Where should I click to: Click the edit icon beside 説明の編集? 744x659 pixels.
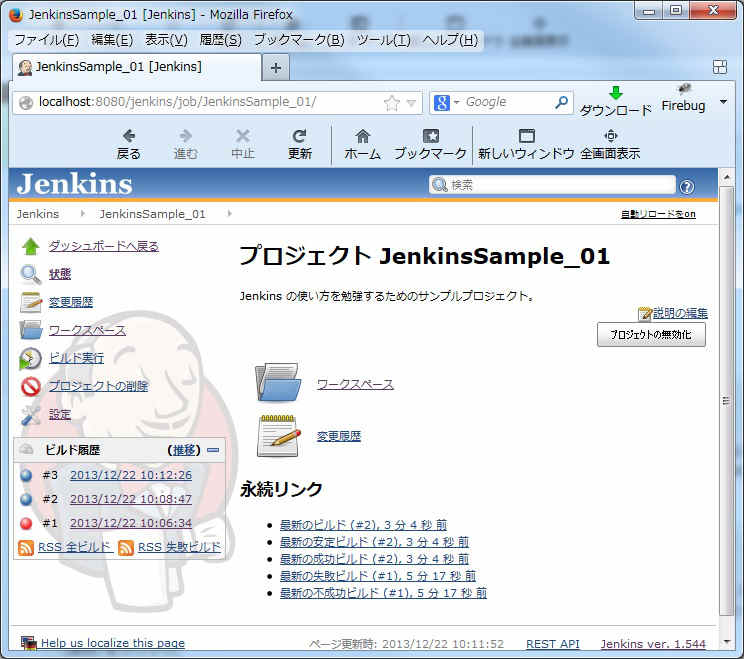(645, 314)
